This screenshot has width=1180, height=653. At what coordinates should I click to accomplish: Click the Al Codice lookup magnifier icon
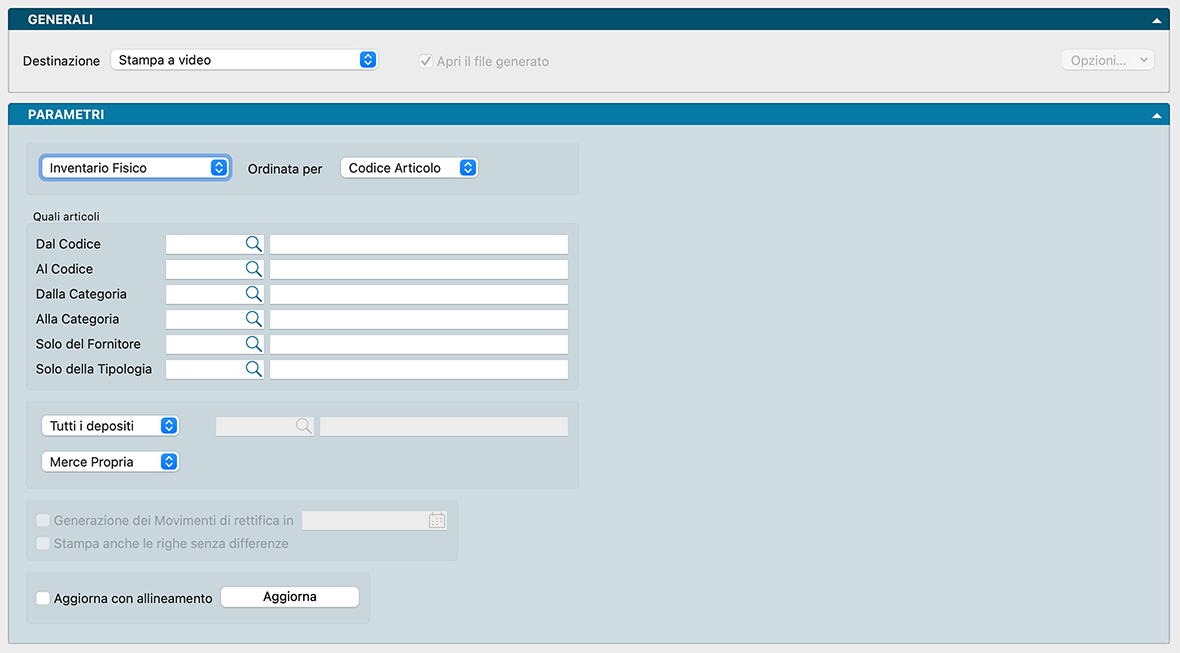point(253,269)
